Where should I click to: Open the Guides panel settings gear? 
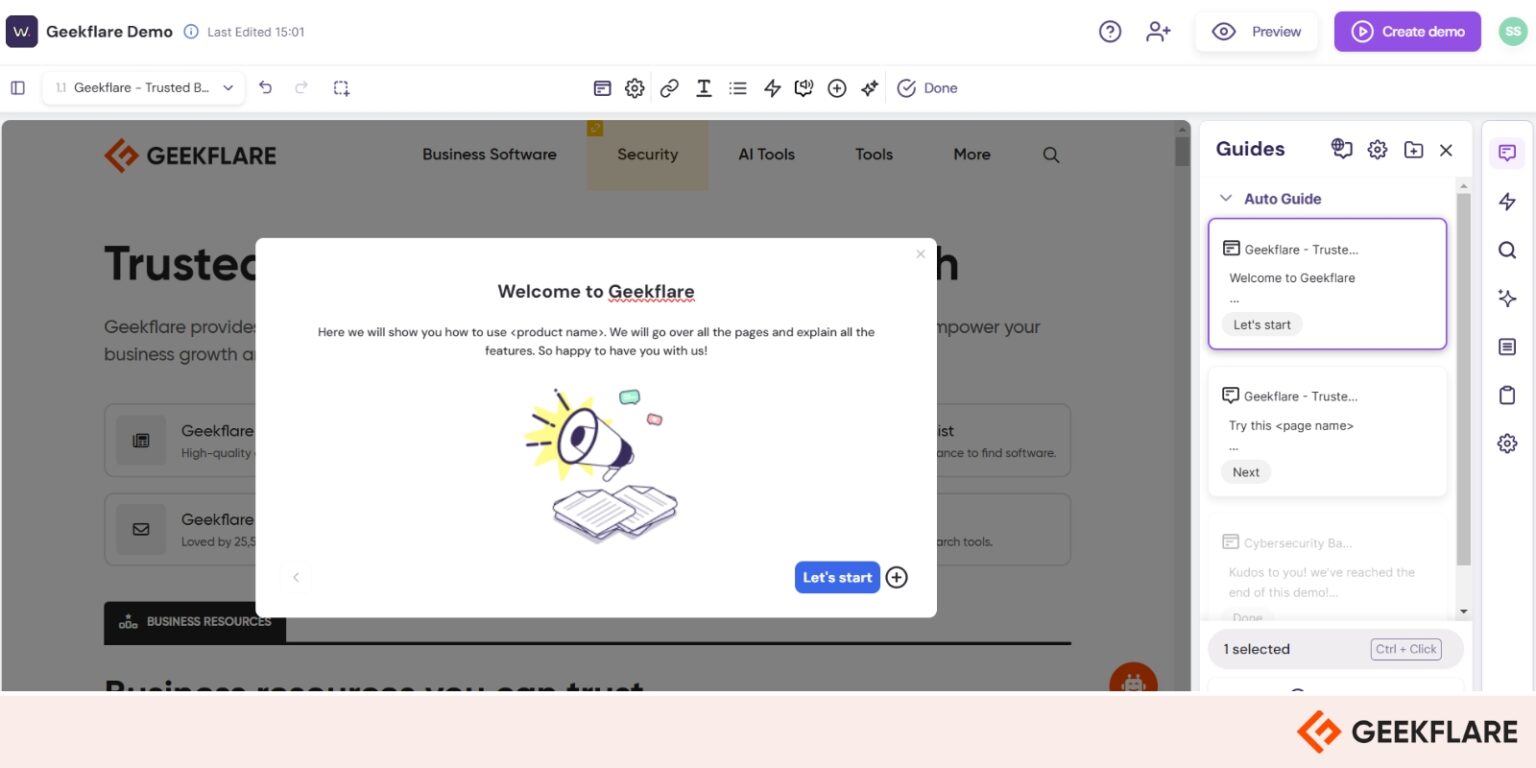[x=1378, y=150]
